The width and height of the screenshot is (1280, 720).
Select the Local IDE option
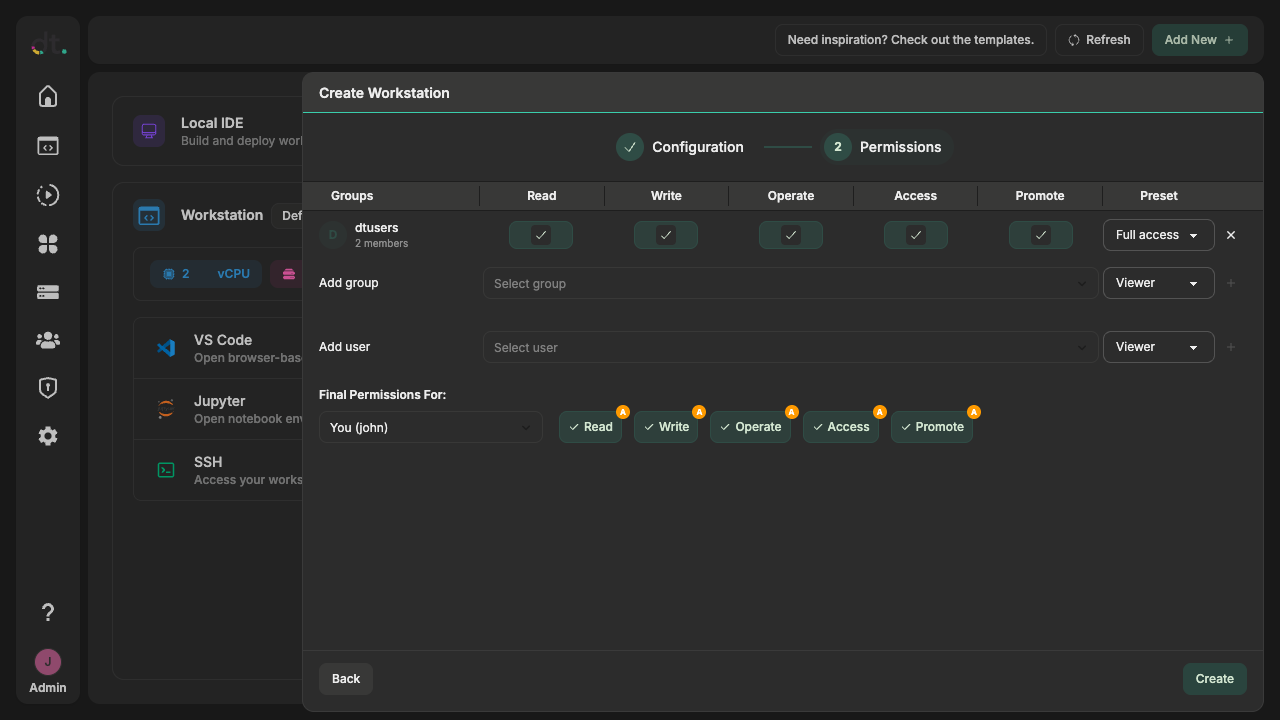click(212, 130)
